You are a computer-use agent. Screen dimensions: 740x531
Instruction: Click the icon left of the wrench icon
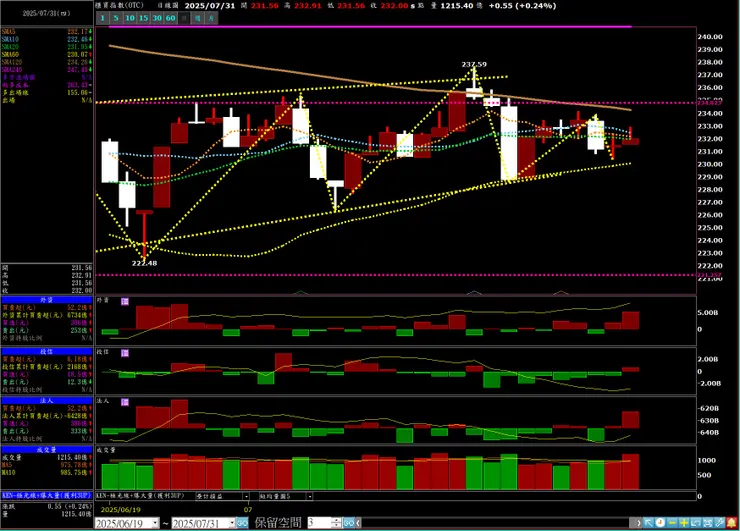click(707, 523)
